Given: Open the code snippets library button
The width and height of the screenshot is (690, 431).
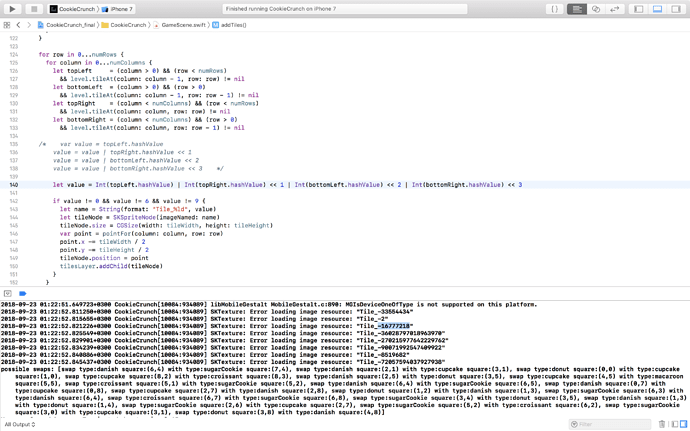Looking at the screenshot, I should tap(555, 9).
